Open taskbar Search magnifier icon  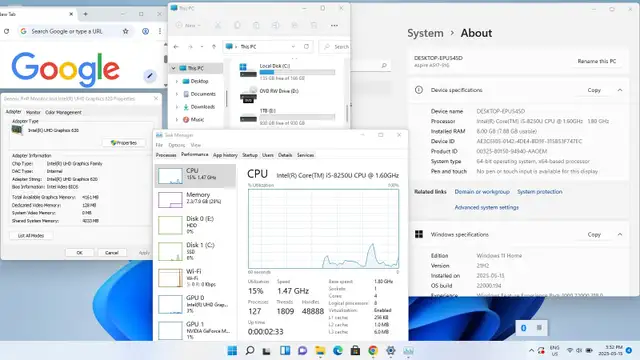(250, 351)
